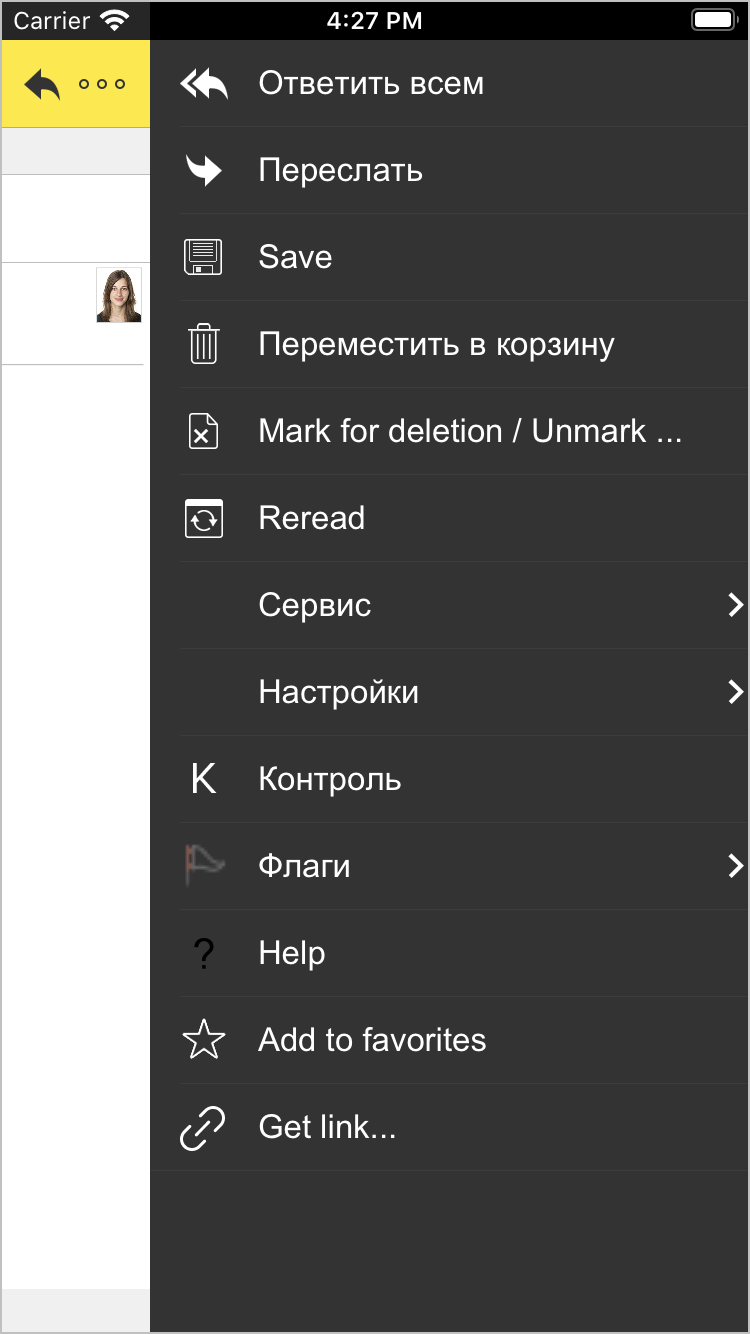
Task: Open the Help menu item
Action: click(x=292, y=953)
